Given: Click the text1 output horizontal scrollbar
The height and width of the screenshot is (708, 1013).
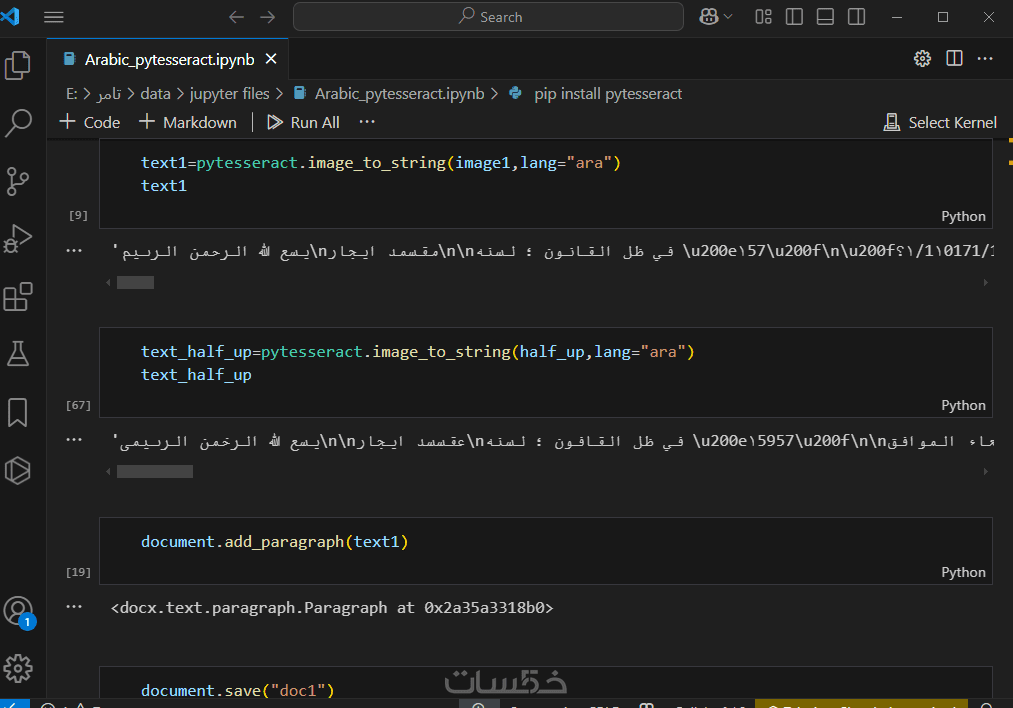Looking at the screenshot, I should pyautogui.click(x=136, y=283).
